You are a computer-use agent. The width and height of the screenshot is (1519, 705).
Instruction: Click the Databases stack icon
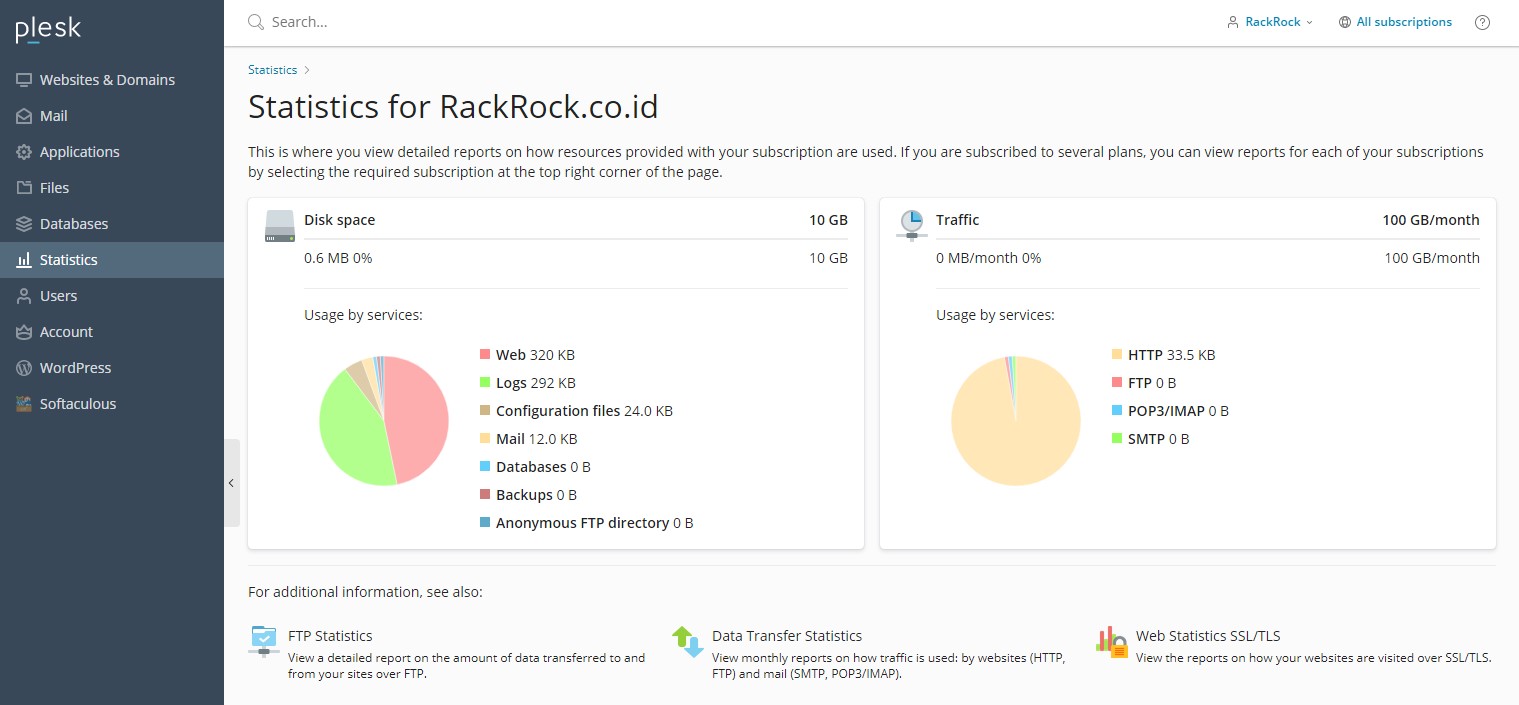coord(24,224)
